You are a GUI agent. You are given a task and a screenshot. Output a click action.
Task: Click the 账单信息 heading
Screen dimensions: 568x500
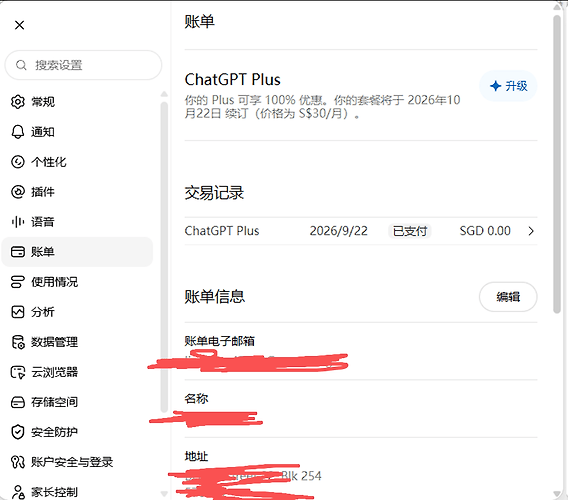coord(215,297)
